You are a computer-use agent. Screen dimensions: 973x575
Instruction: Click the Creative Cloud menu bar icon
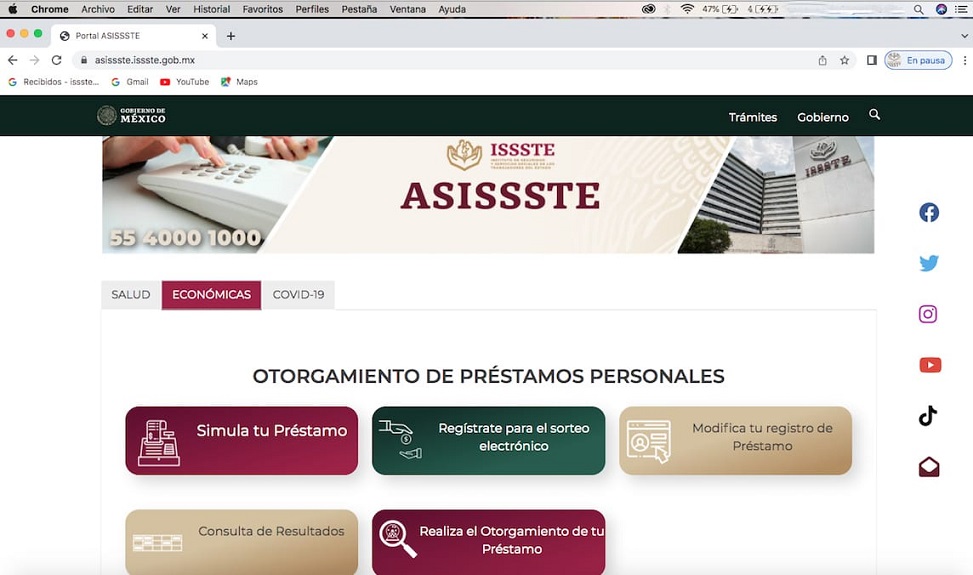point(648,9)
